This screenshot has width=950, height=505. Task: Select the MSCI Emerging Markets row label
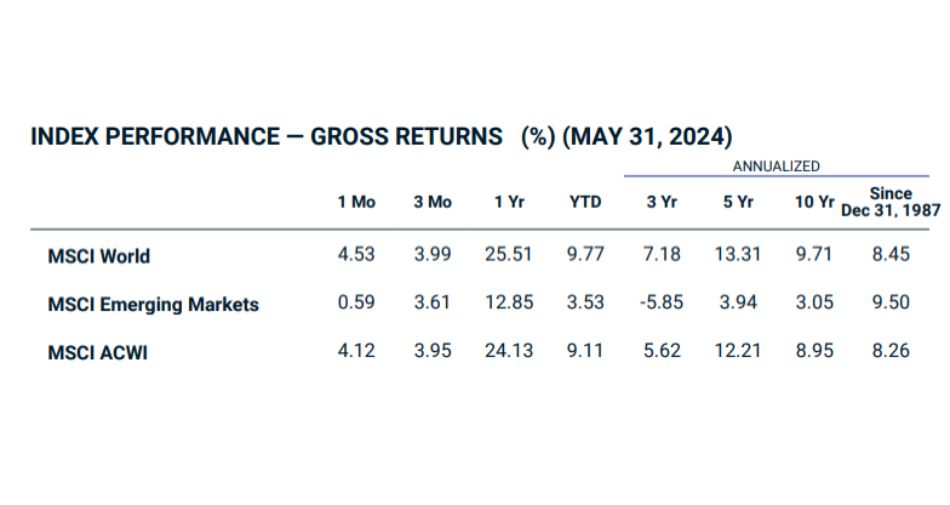point(153,304)
